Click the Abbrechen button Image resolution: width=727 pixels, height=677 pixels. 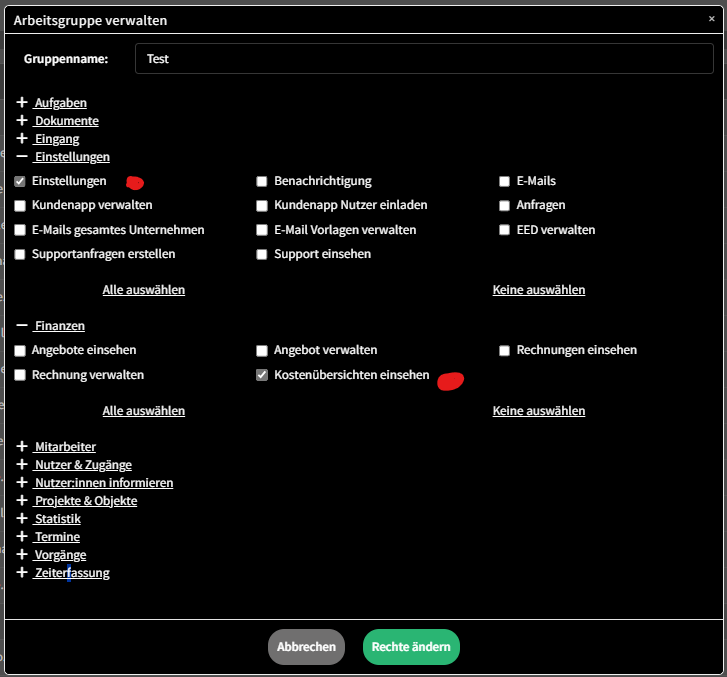pos(306,647)
